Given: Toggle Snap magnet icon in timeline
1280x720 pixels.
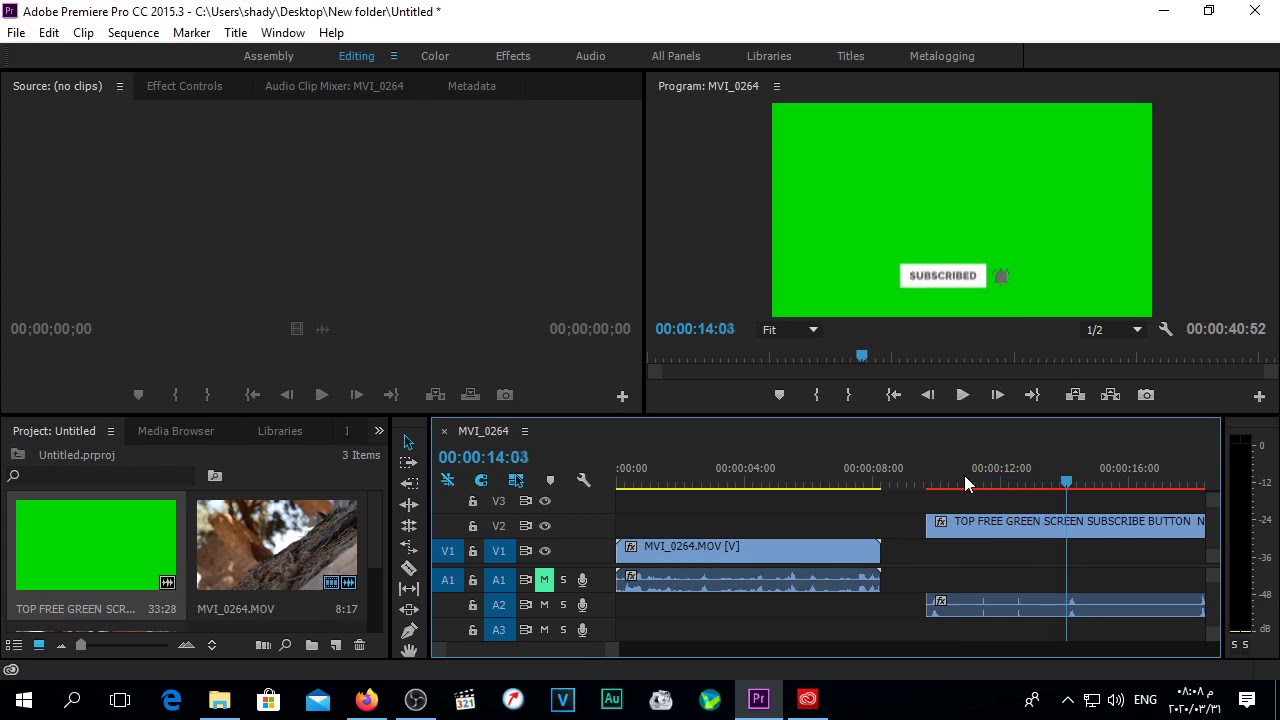Looking at the screenshot, I should pyautogui.click(x=481, y=481).
